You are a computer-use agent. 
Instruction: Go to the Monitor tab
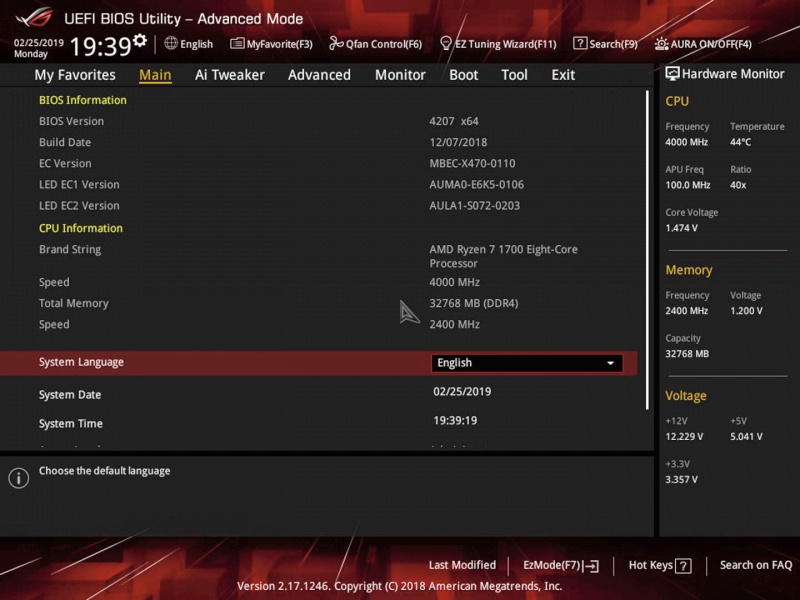(x=400, y=75)
